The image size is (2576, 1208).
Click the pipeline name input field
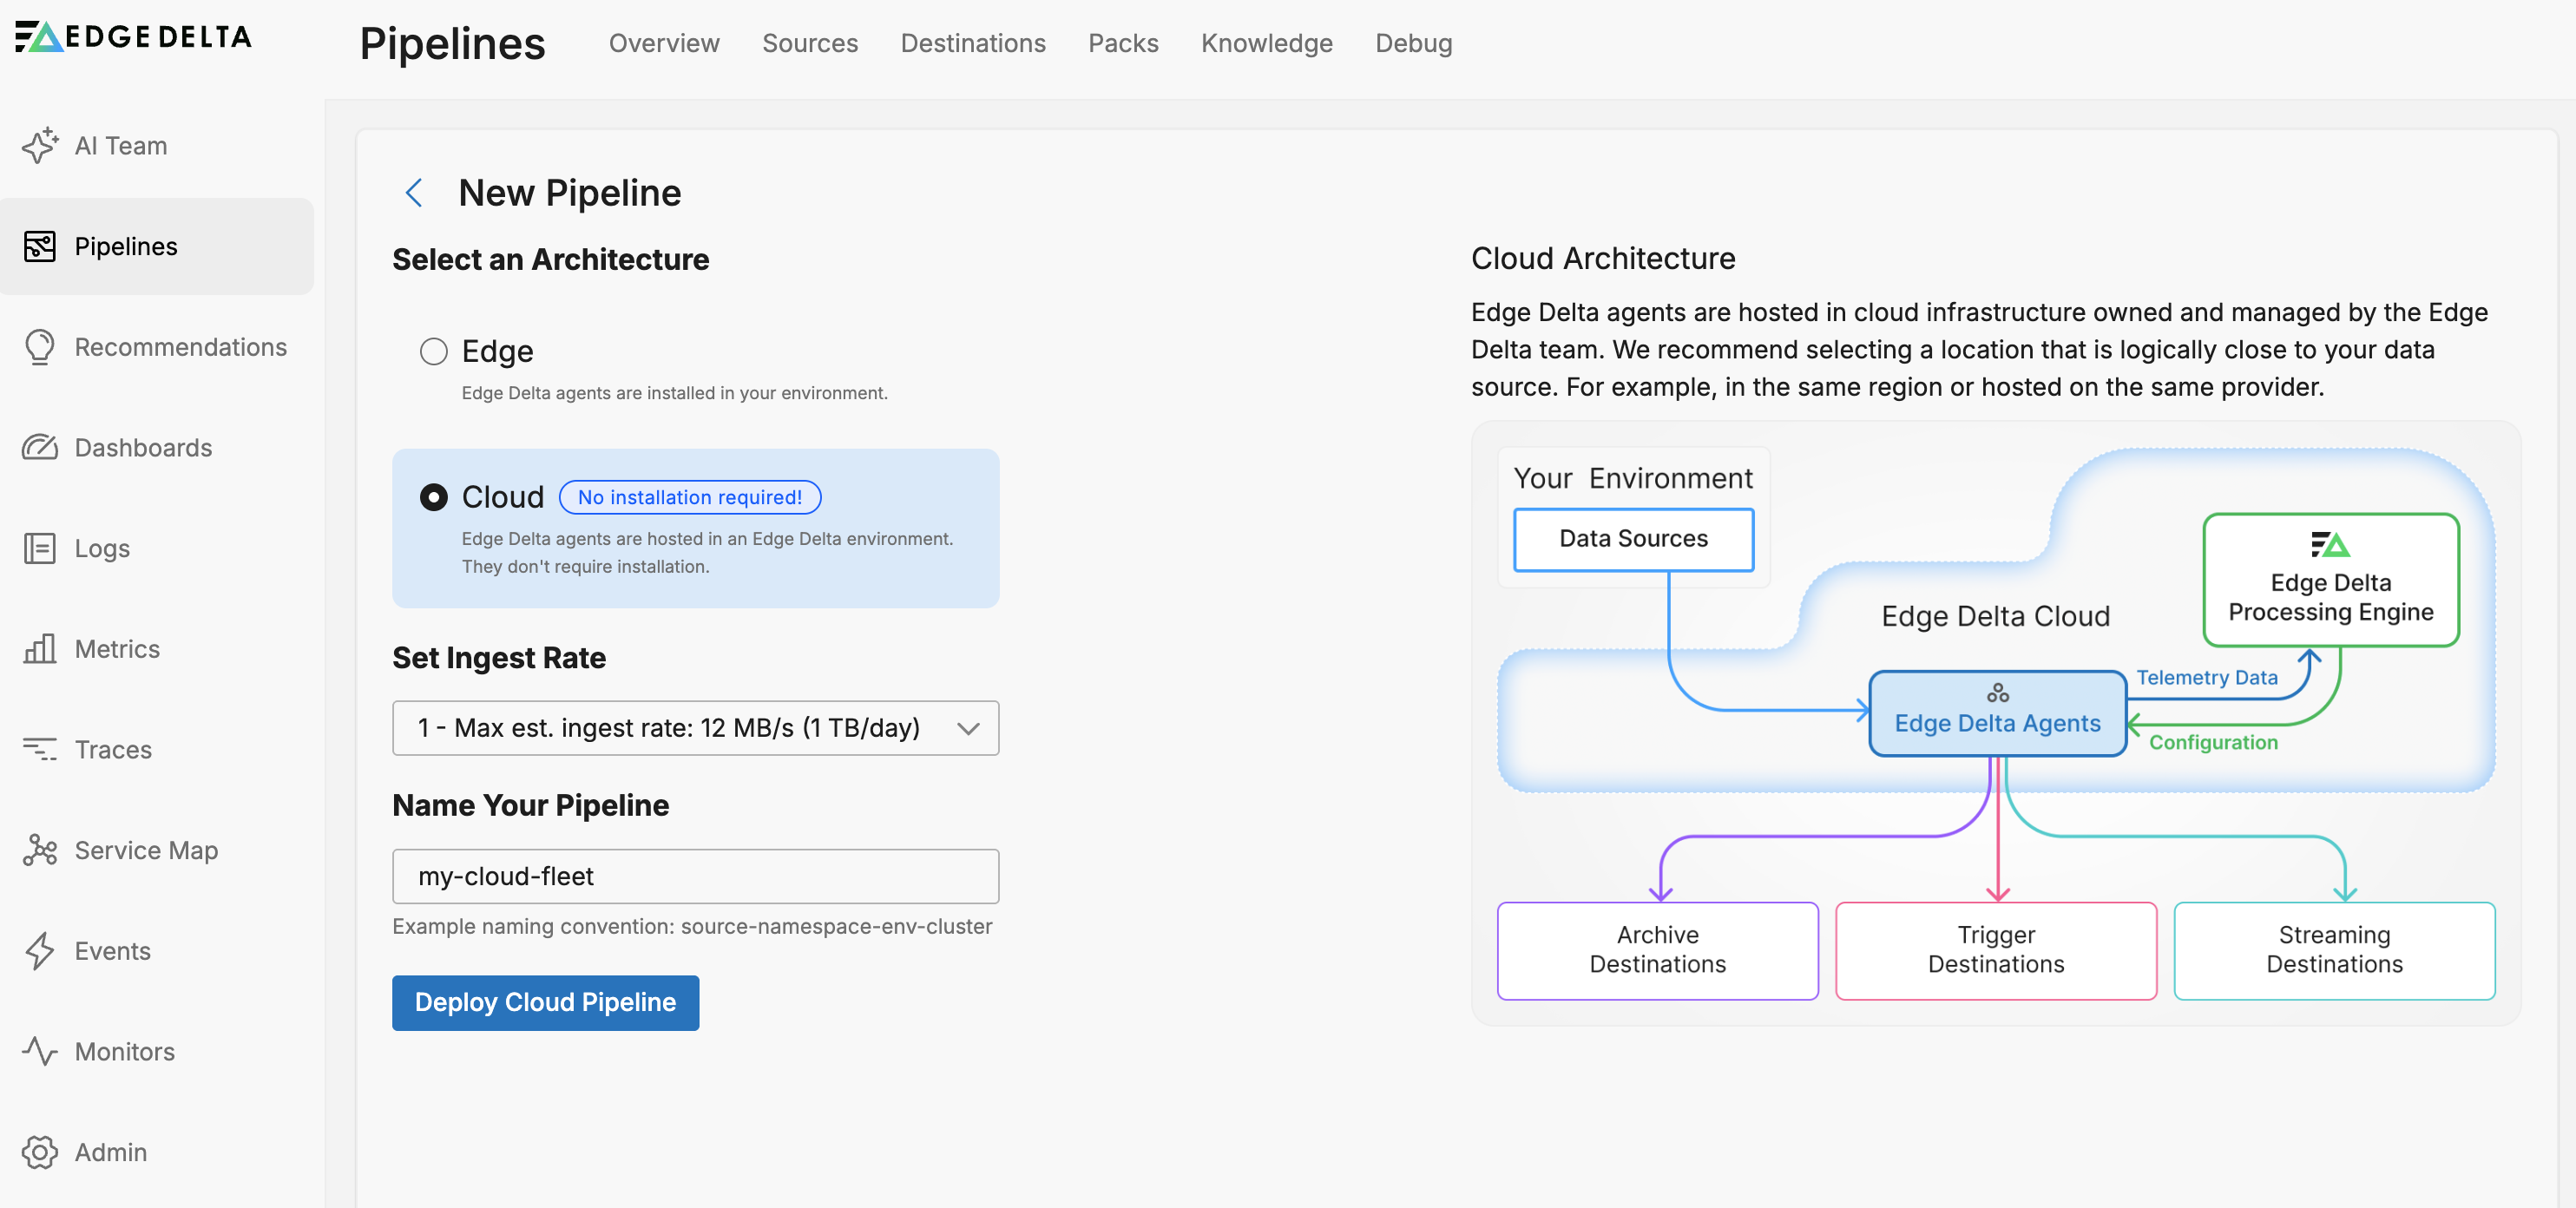click(695, 876)
